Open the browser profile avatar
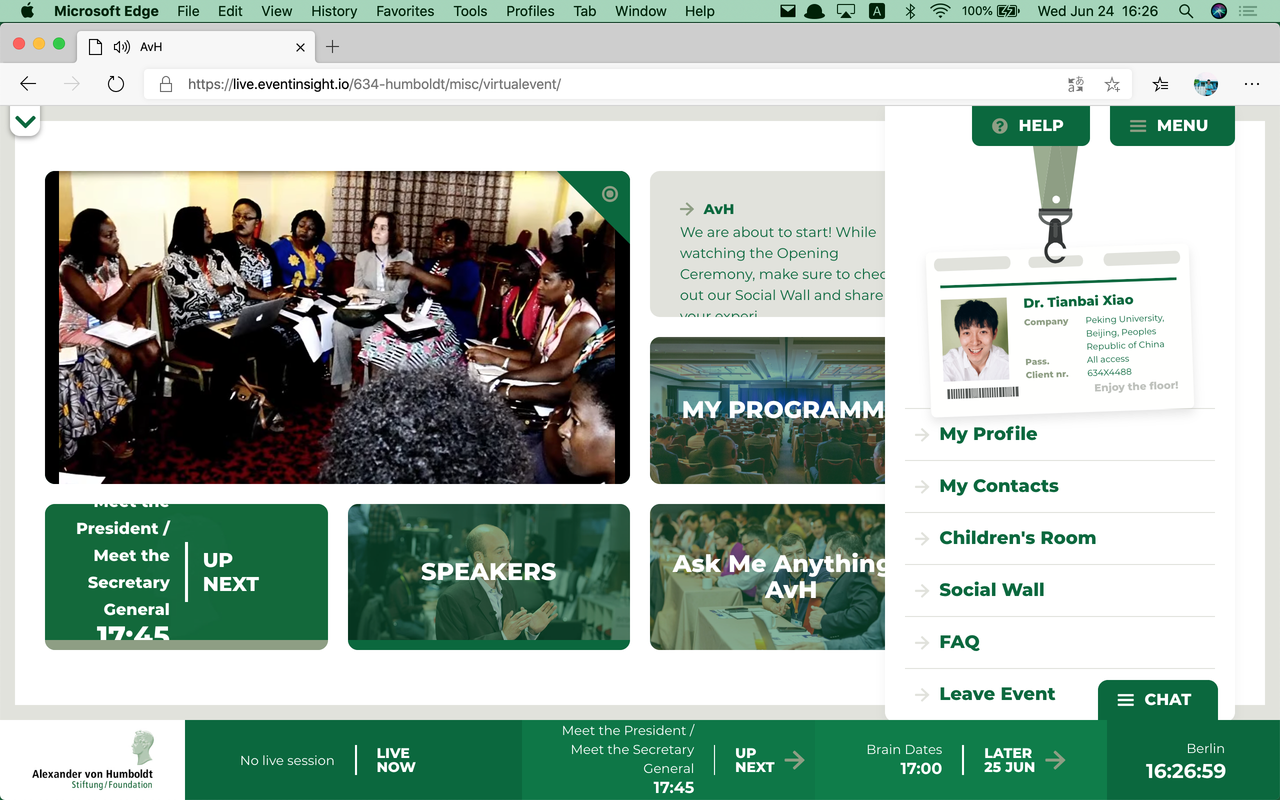 point(1206,85)
